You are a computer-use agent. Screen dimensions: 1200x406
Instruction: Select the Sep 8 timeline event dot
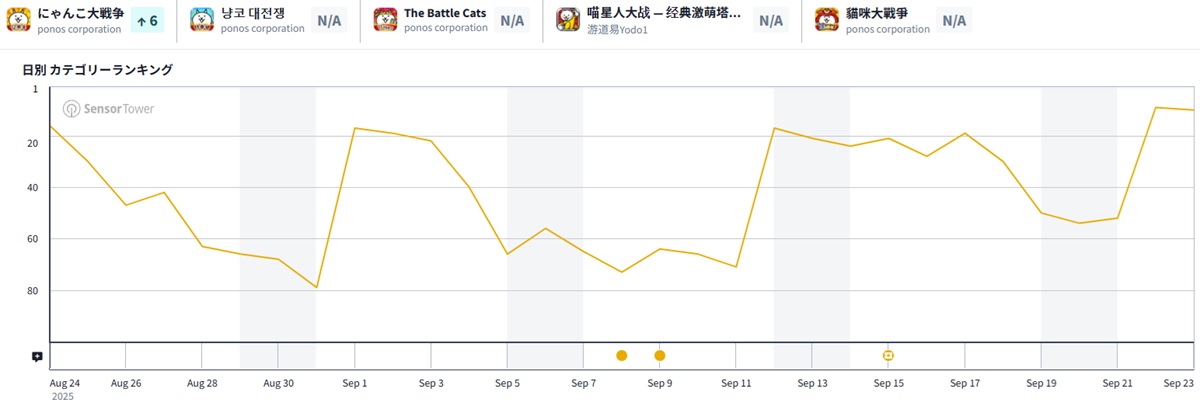point(622,355)
